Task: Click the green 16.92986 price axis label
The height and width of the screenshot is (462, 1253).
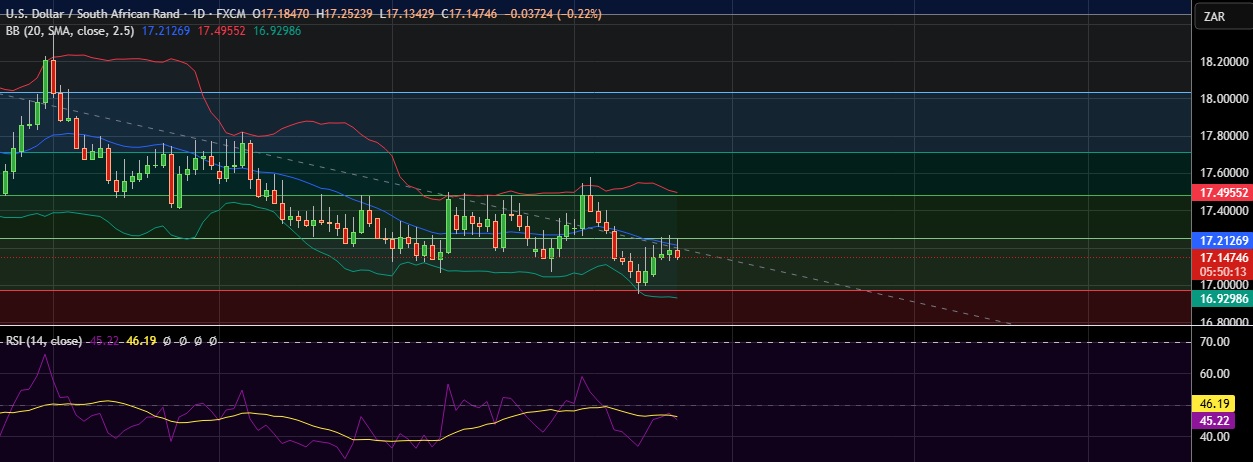Action: (x=1222, y=298)
